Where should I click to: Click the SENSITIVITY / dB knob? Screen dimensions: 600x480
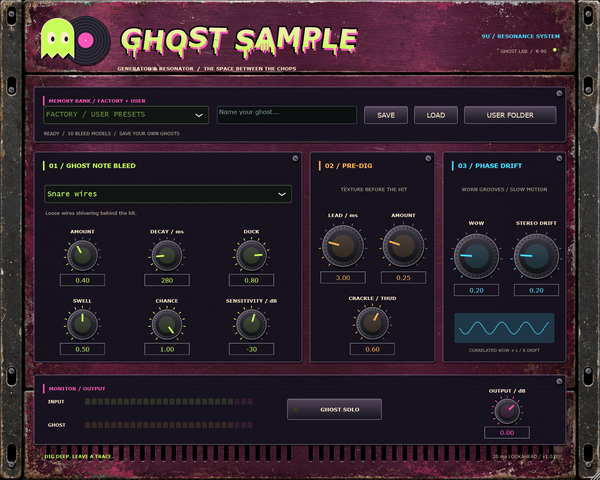coord(251,325)
